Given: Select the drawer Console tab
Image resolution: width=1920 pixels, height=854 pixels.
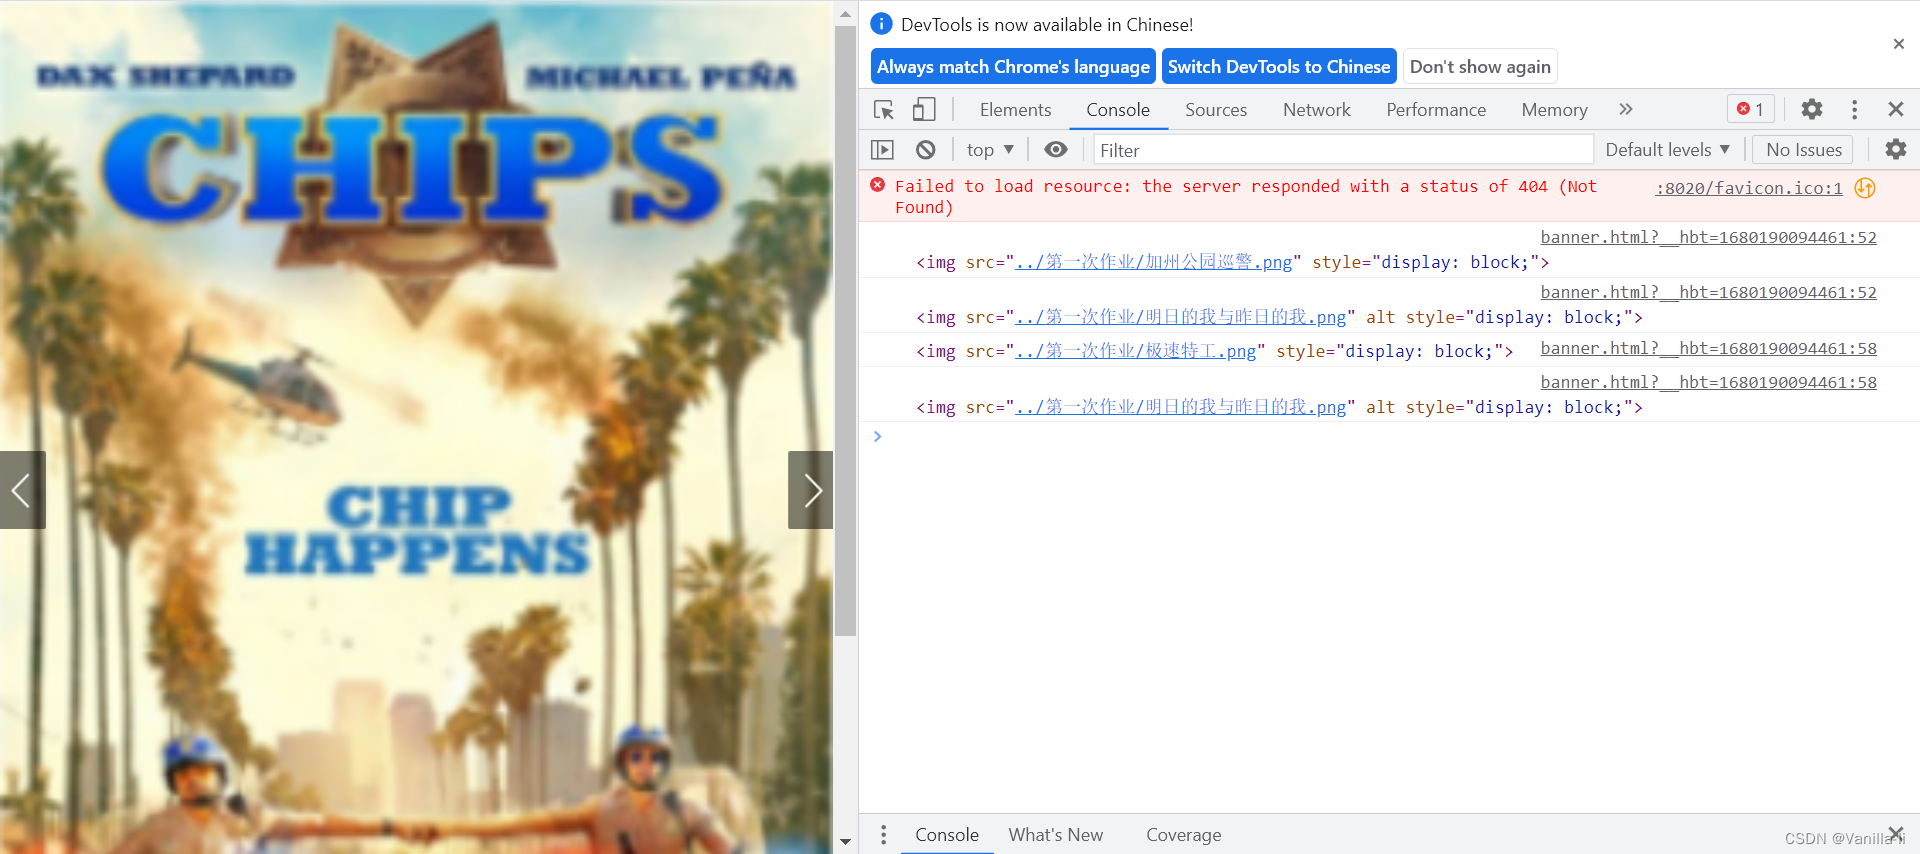Looking at the screenshot, I should pos(946,835).
